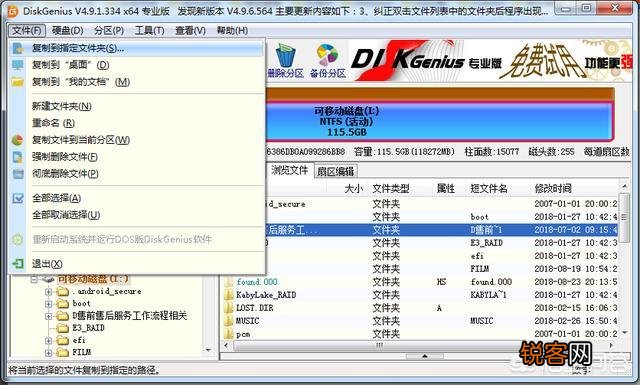
Task: Click the efi folder icon in tree
Action: tap(62, 340)
